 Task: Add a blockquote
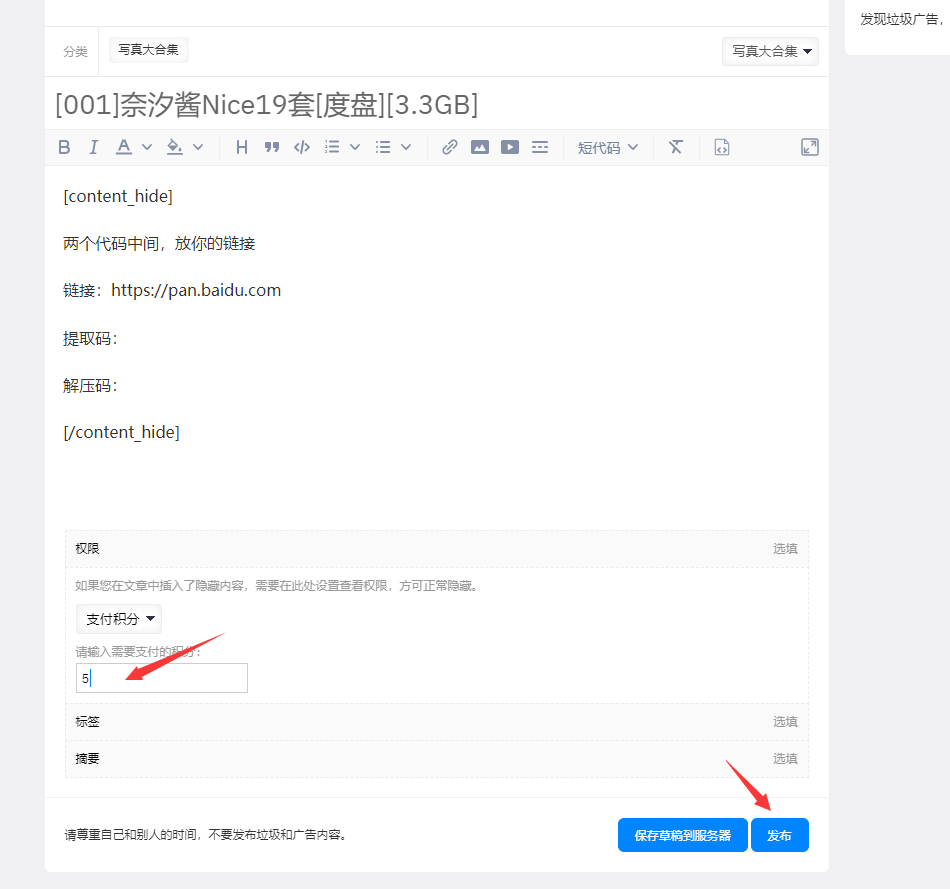(271, 147)
